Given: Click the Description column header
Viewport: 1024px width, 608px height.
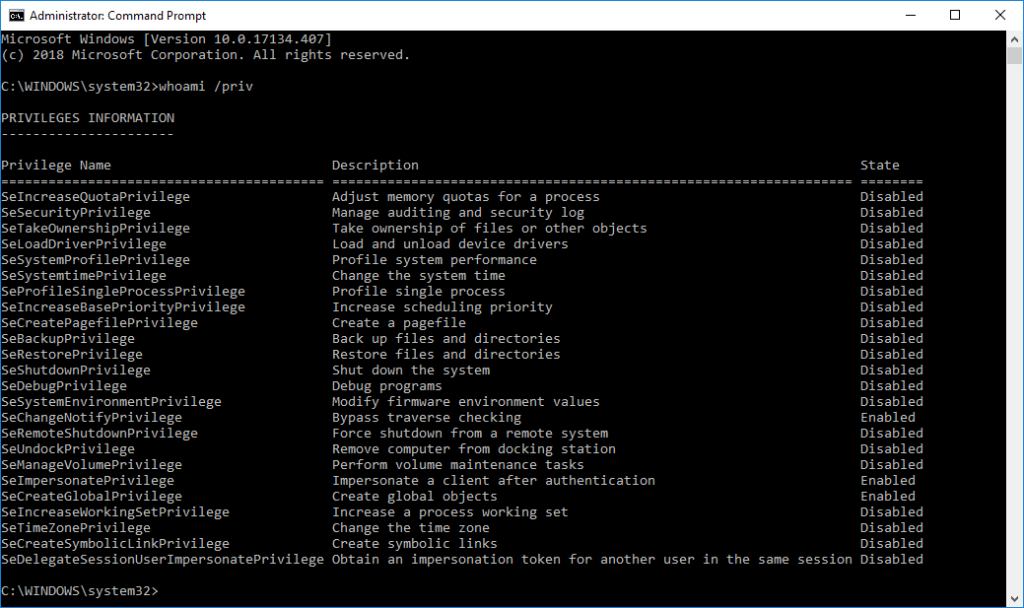Looking at the screenshot, I should 375,165.
